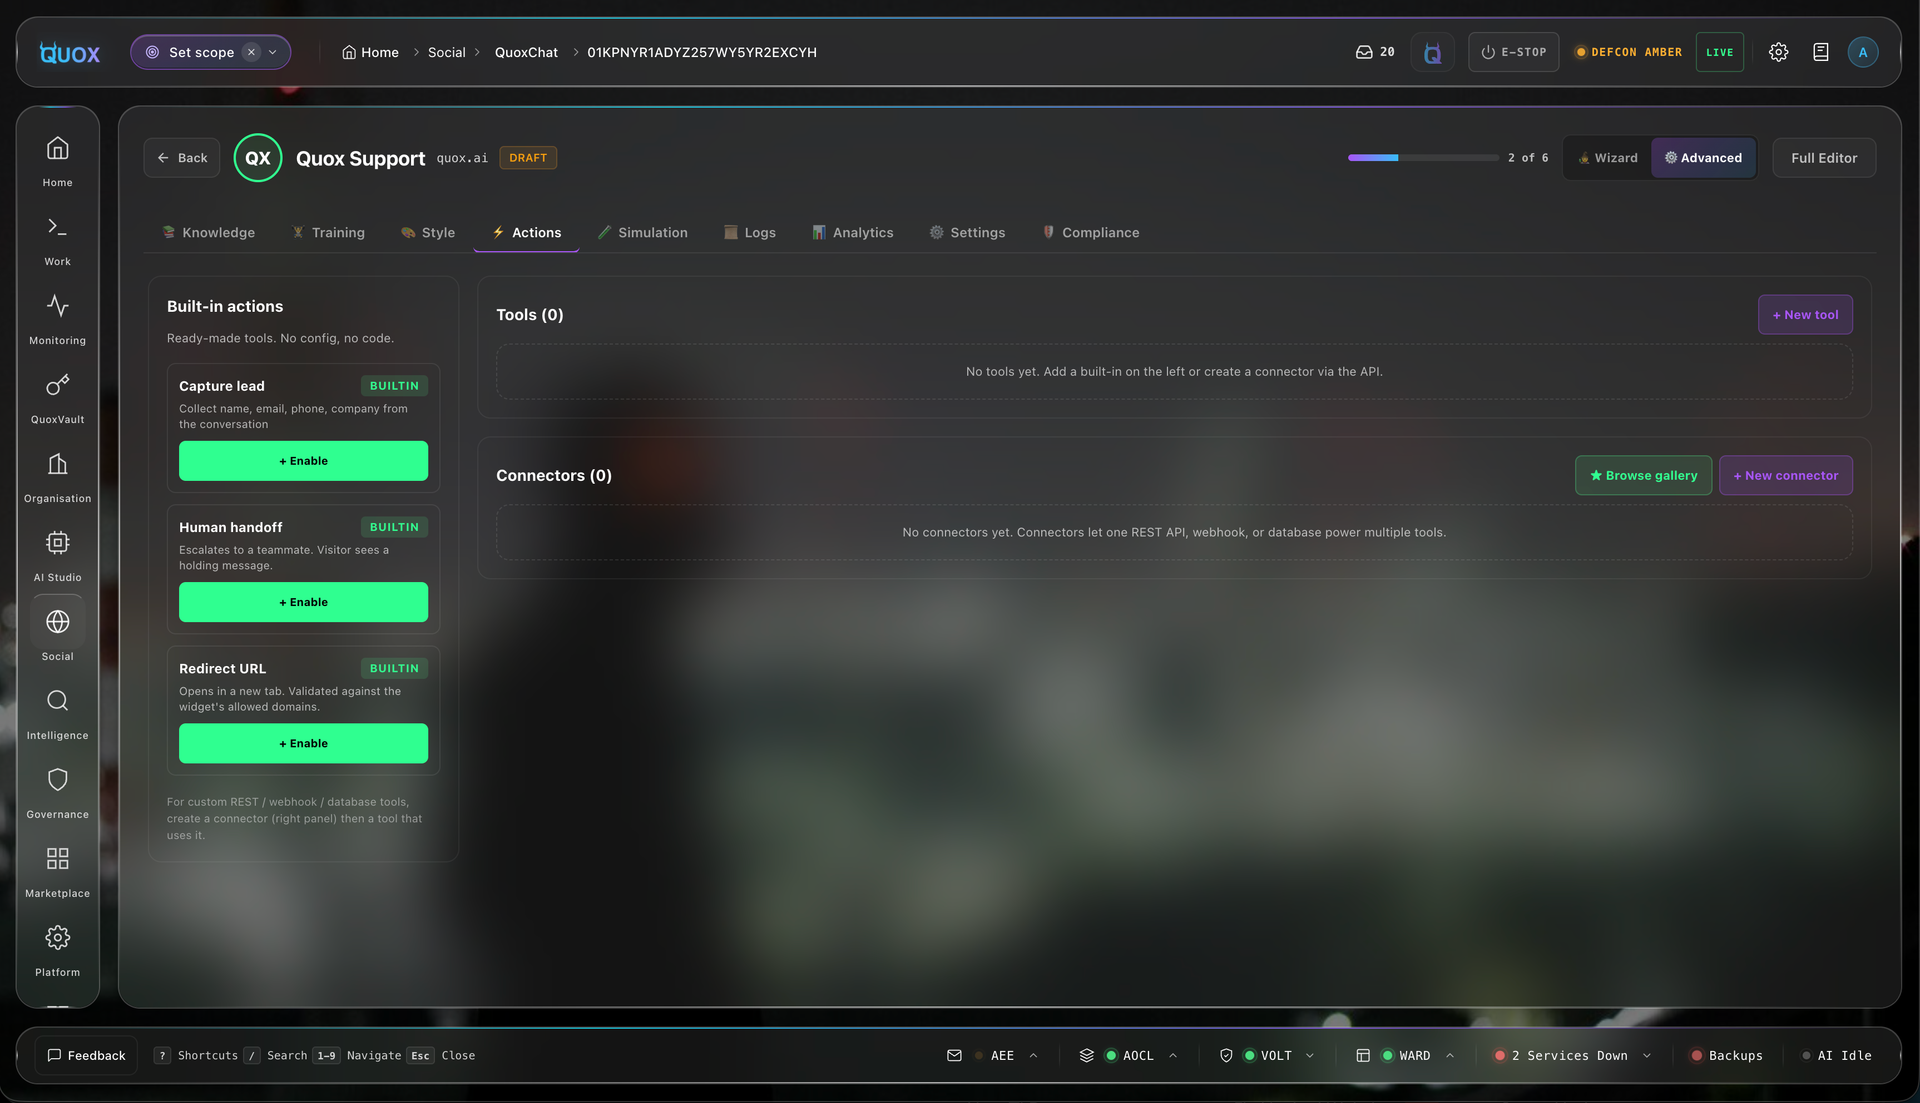Click the AI Idle status
This screenshot has height=1103, width=1920.
pos(1836,1055)
